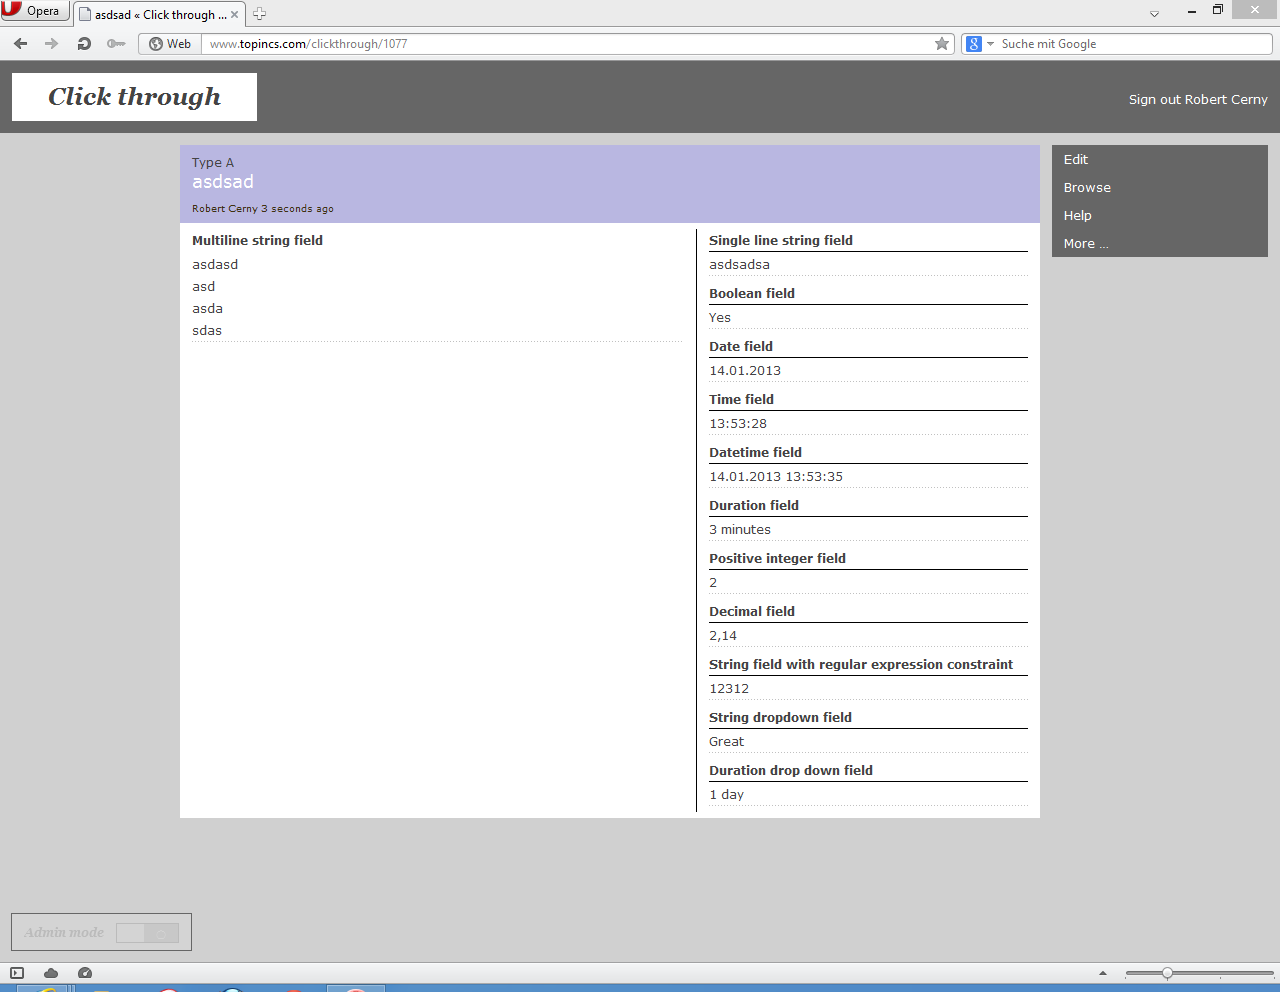This screenshot has width=1280, height=992.
Task: Reload the current page
Action: coord(84,44)
